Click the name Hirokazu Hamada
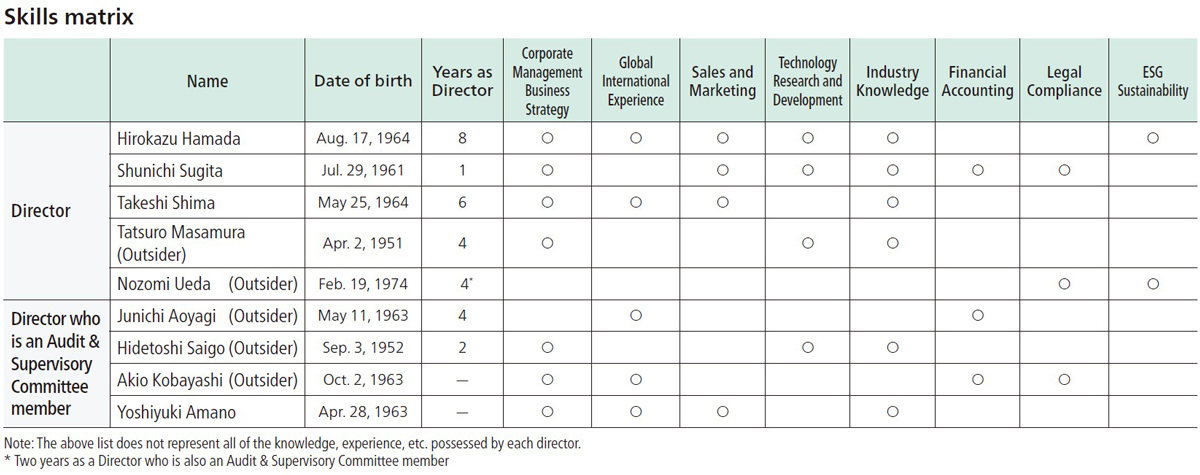This screenshot has height=475, width=1200. click(x=179, y=139)
